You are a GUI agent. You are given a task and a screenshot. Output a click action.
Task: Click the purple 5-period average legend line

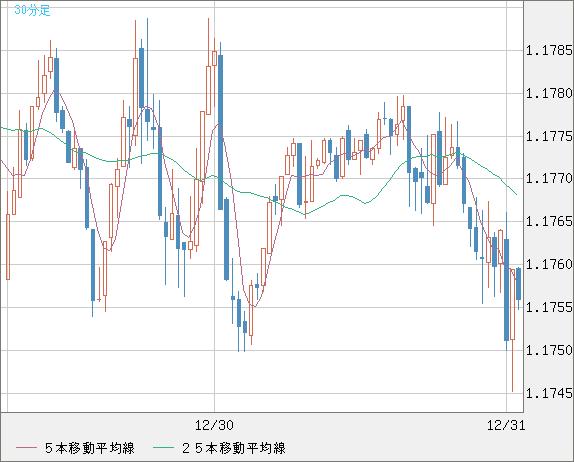click(26, 448)
